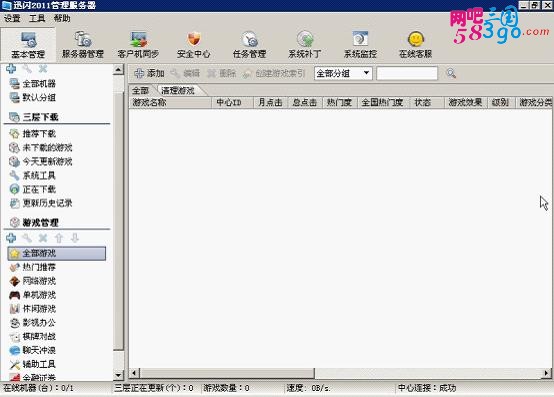Select 推荐下载 in sidebar
The image size is (554, 397).
33,134
